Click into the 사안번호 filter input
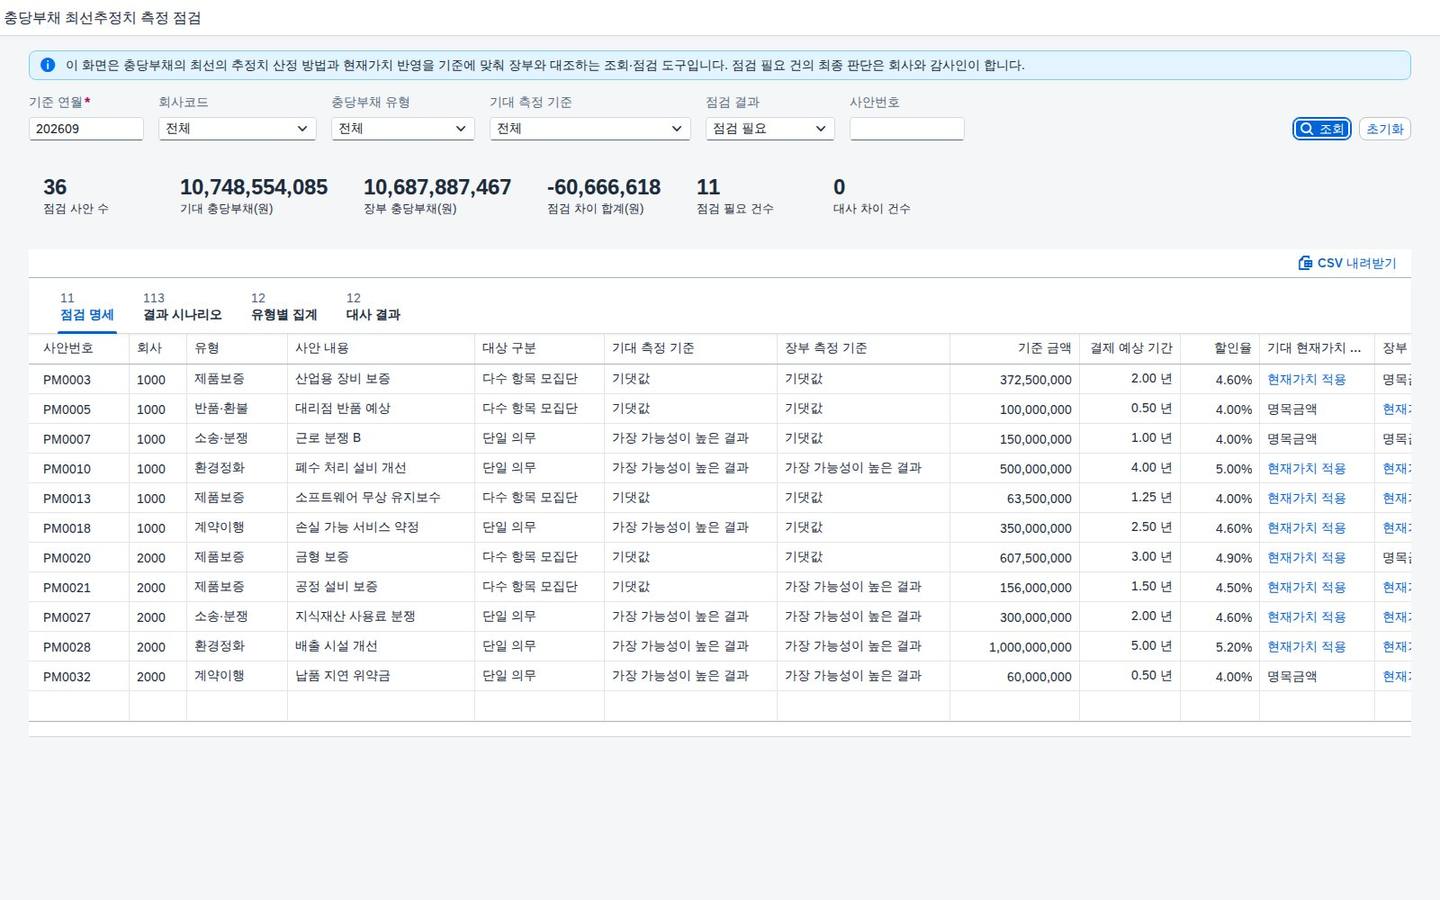 pyautogui.click(x=907, y=129)
